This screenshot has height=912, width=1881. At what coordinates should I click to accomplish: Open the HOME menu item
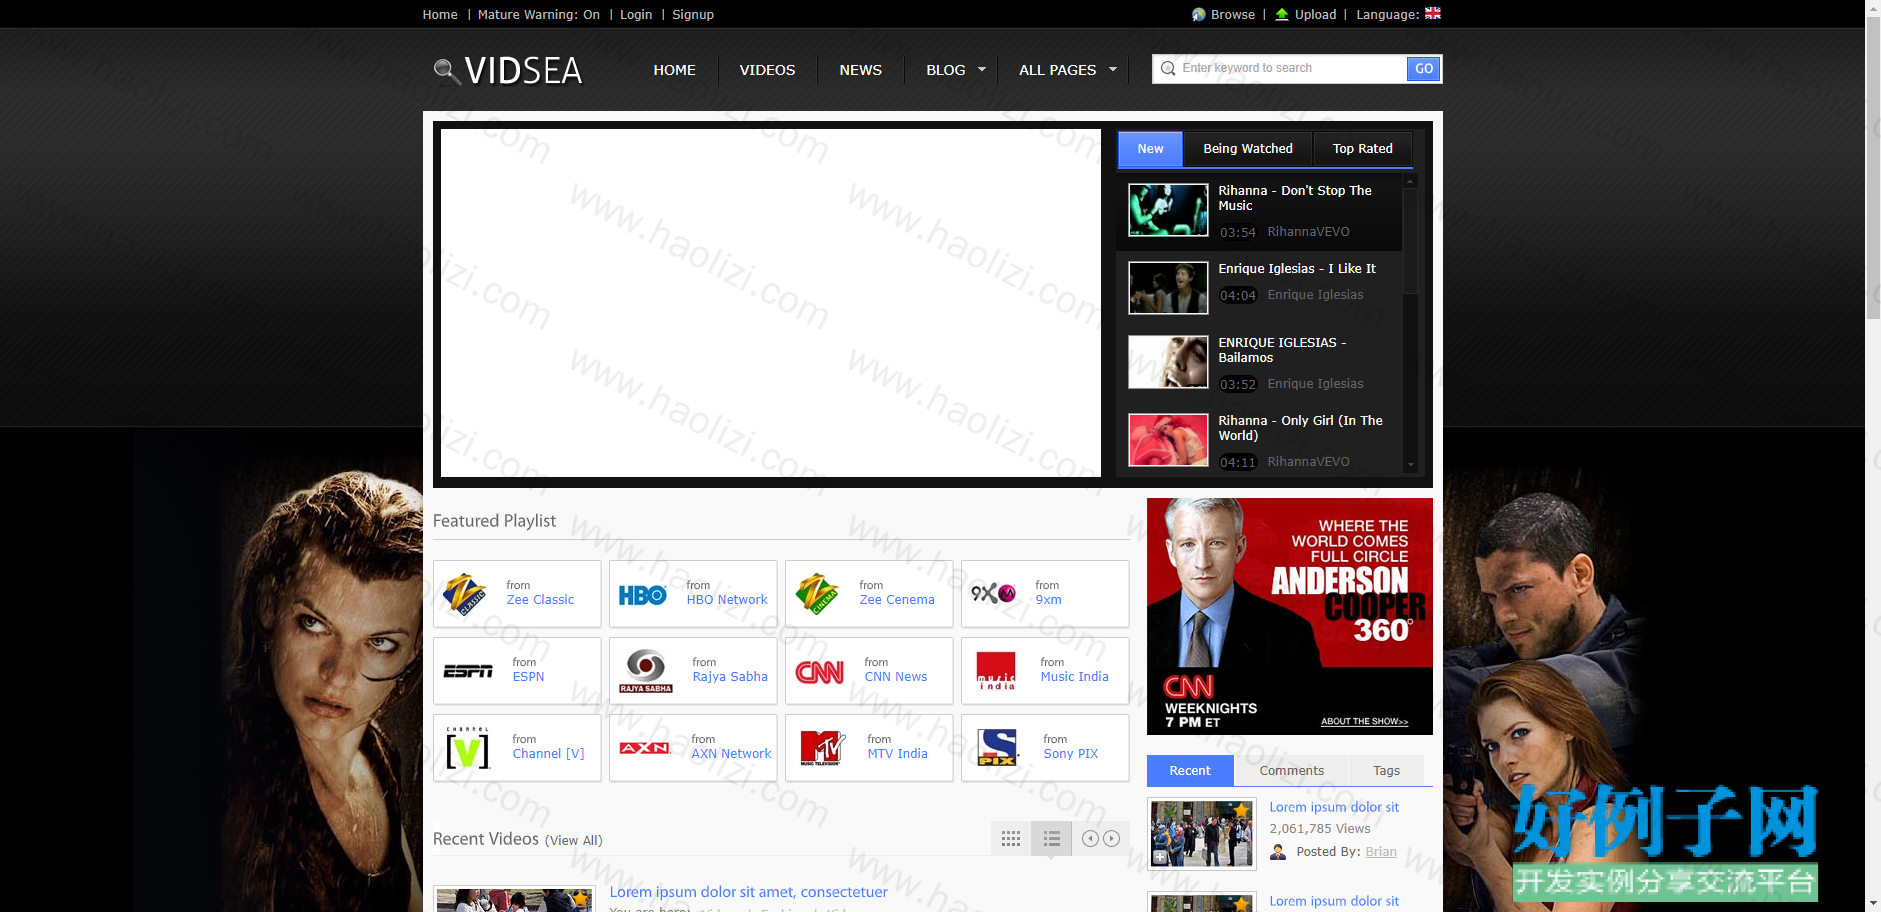tap(675, 70)
